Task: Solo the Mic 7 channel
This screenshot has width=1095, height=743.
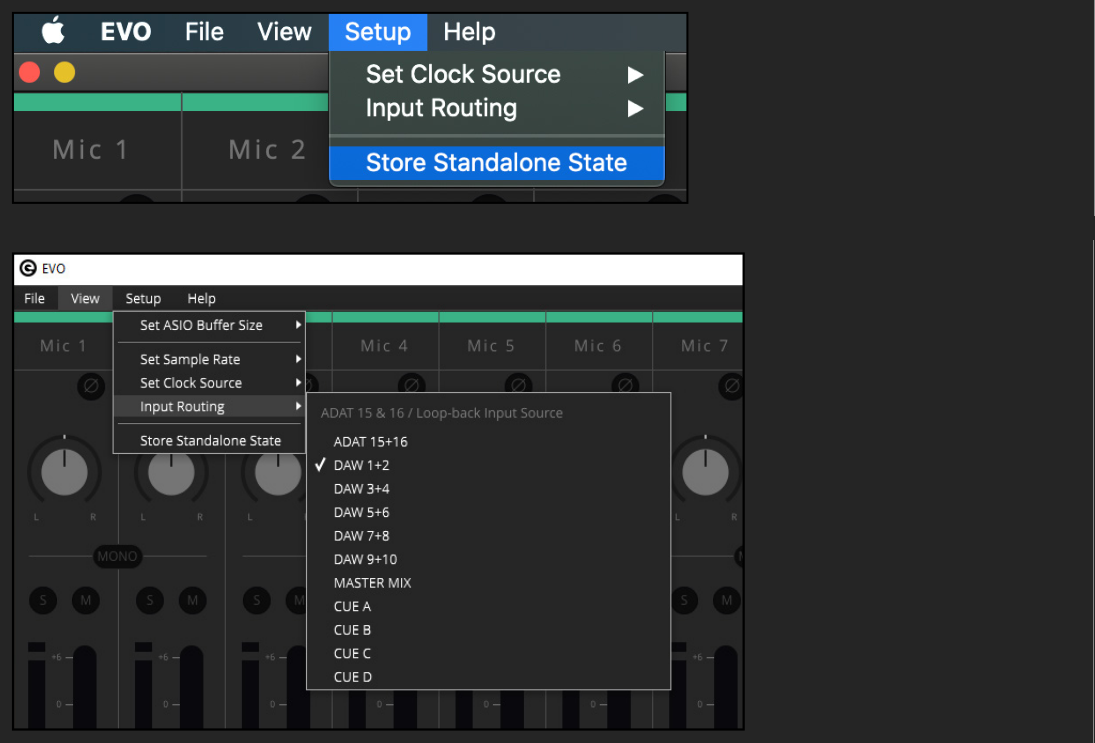Action: pos(684,600)
